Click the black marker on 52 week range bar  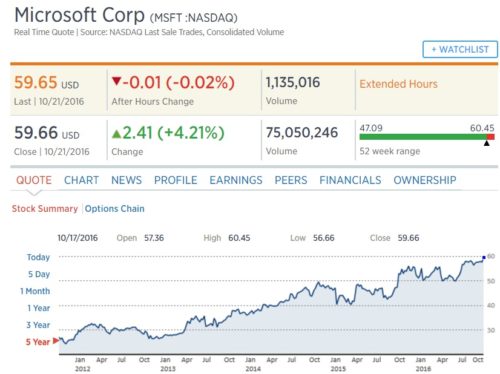(487, 143)
